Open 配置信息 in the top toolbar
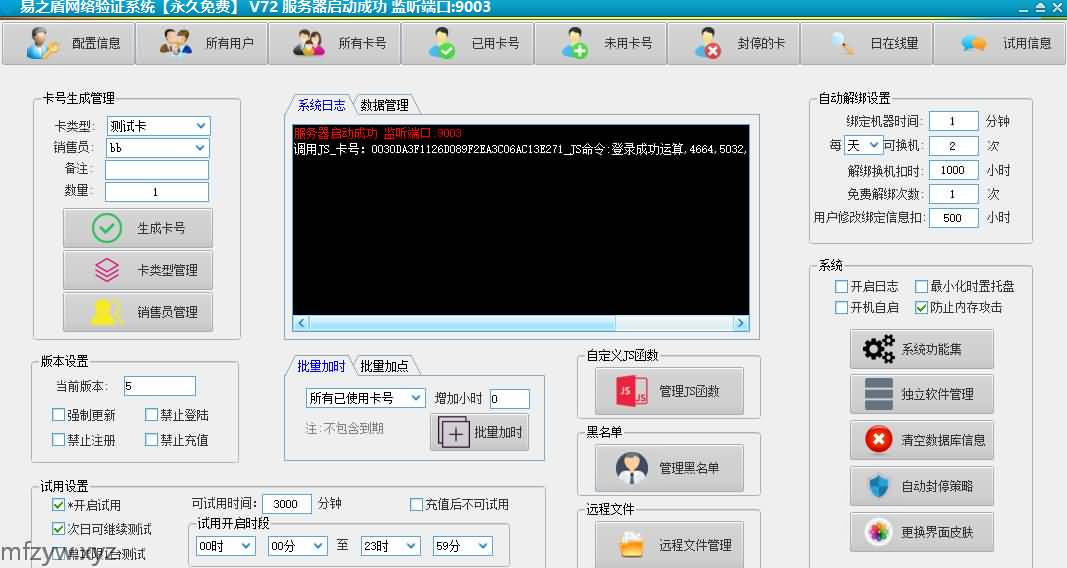The width and height of the screenshot is (1067, 568). click(69, 44)
